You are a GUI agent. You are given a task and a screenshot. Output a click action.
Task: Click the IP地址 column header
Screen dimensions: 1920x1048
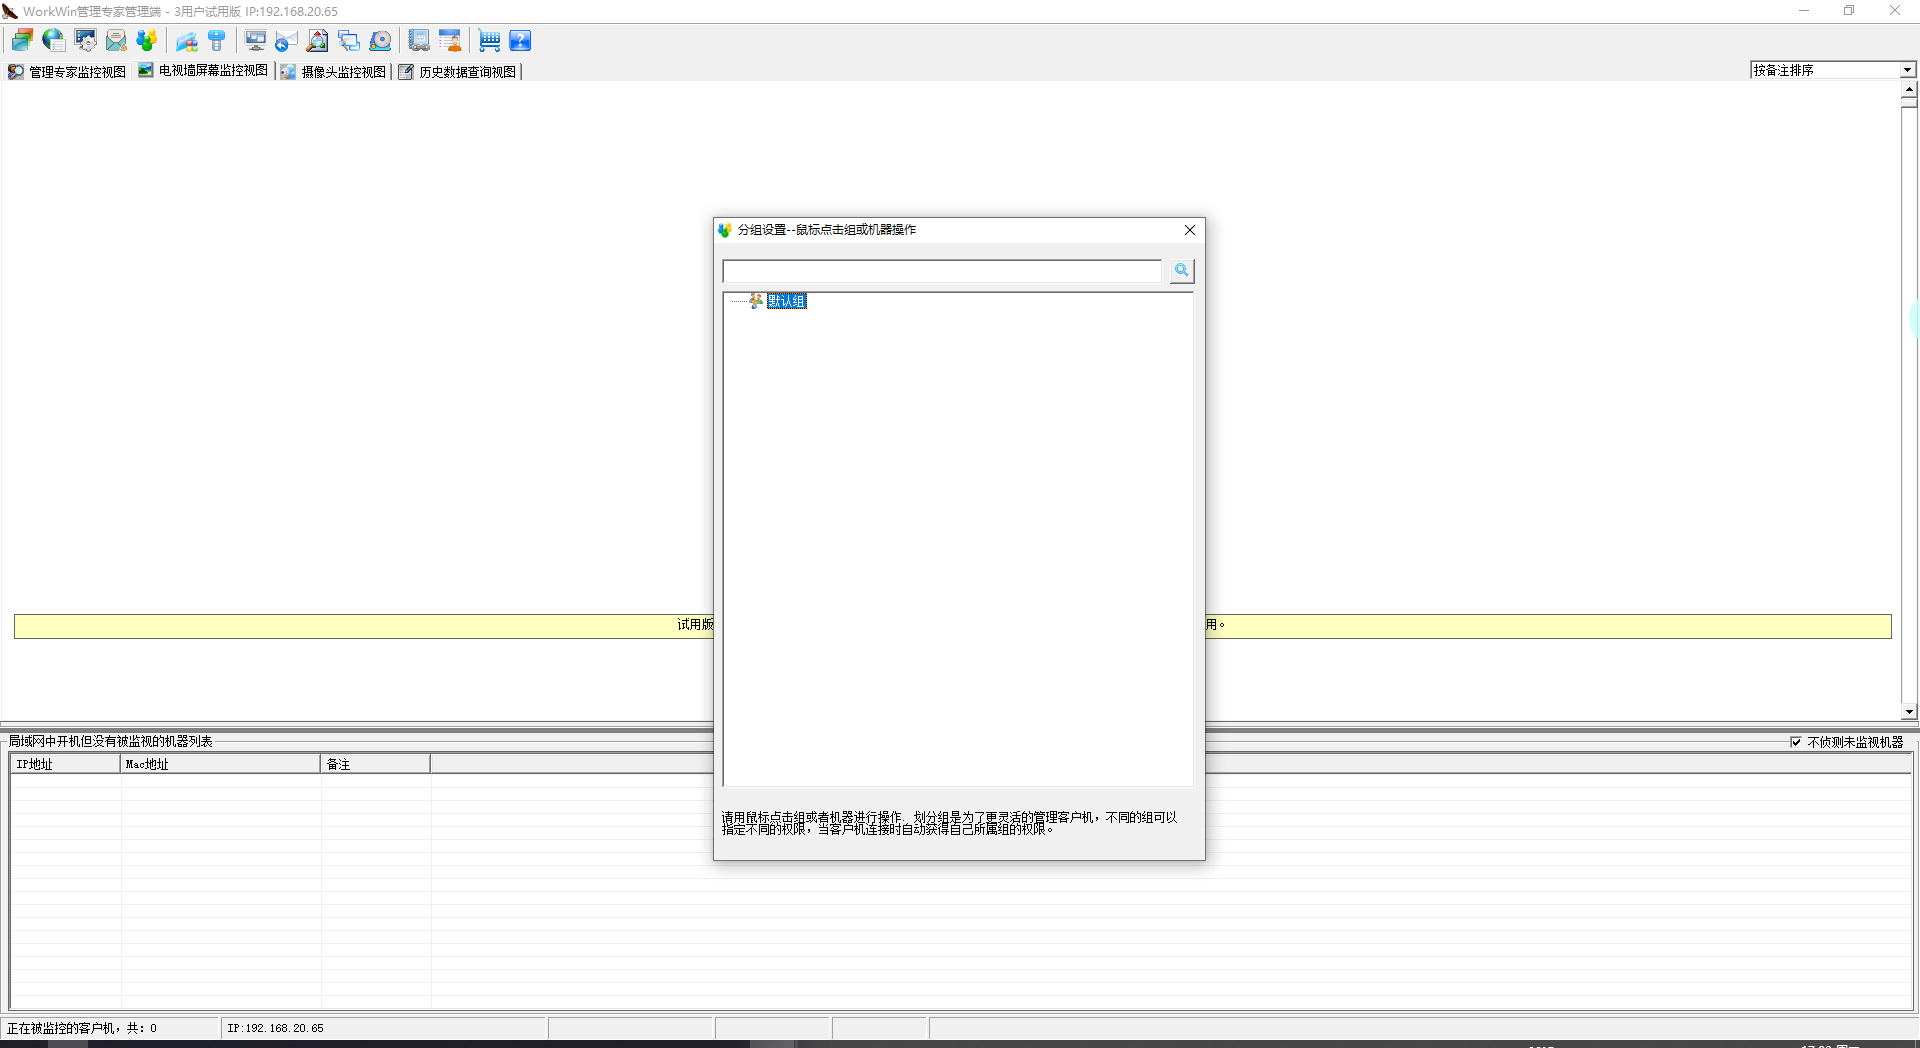click(x=65, y=764)
